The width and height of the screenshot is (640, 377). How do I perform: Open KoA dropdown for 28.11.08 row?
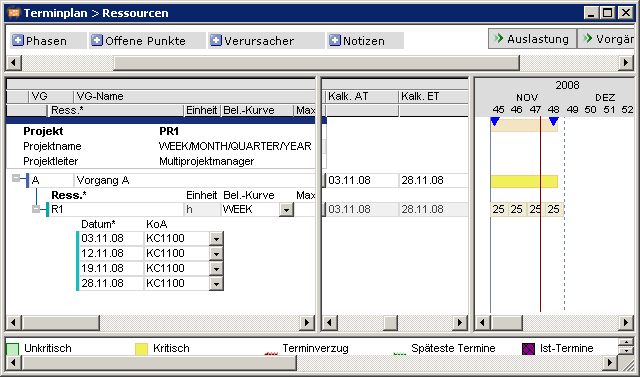[x=216, y=284]
